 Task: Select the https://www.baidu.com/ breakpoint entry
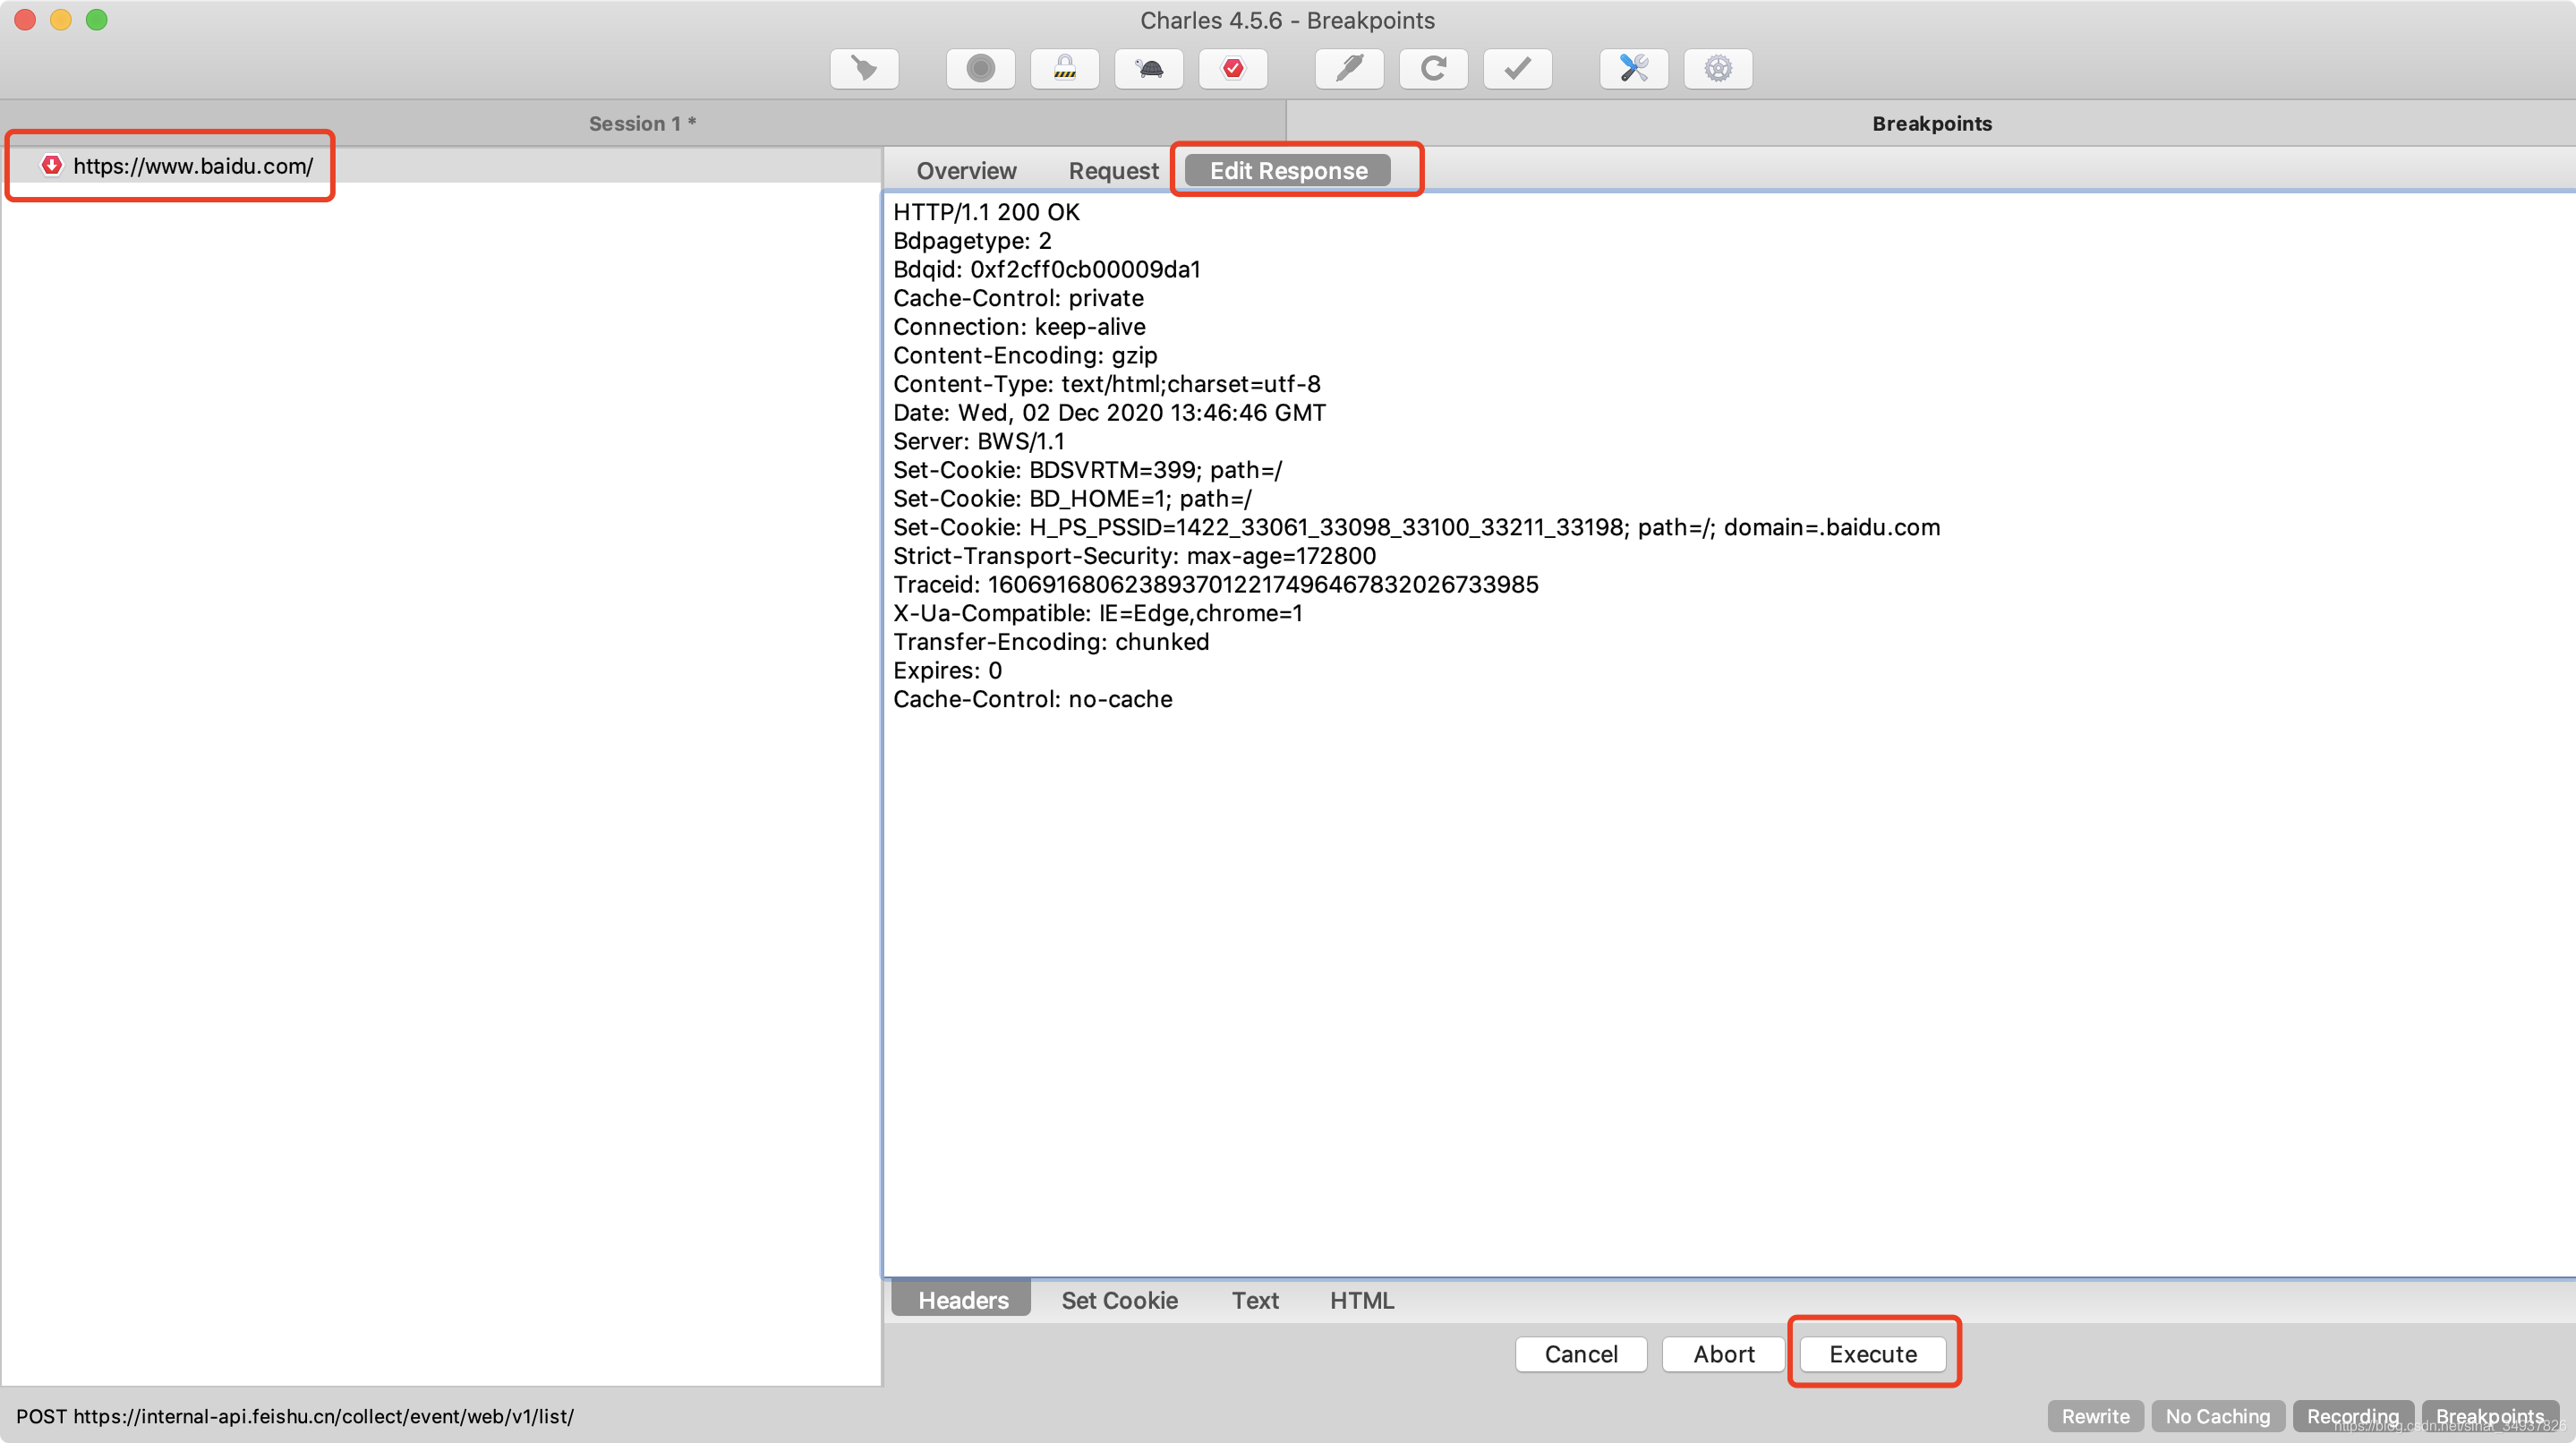click(192, 166)
